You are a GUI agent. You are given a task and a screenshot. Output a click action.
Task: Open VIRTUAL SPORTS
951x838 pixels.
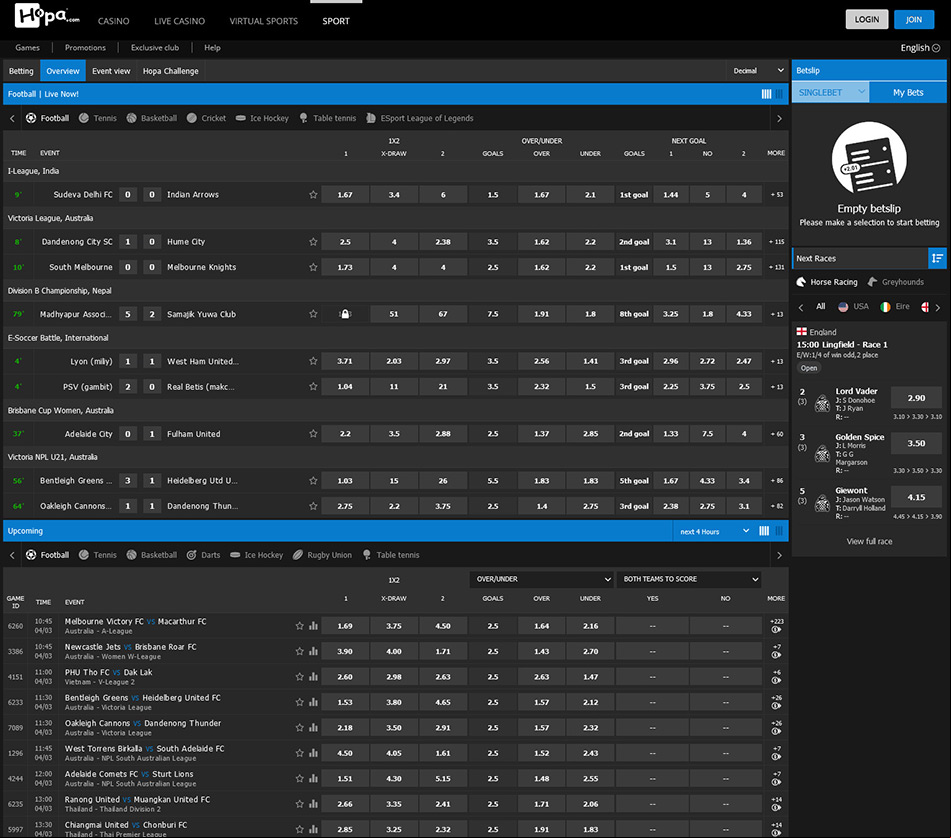(x=264, y=21)
